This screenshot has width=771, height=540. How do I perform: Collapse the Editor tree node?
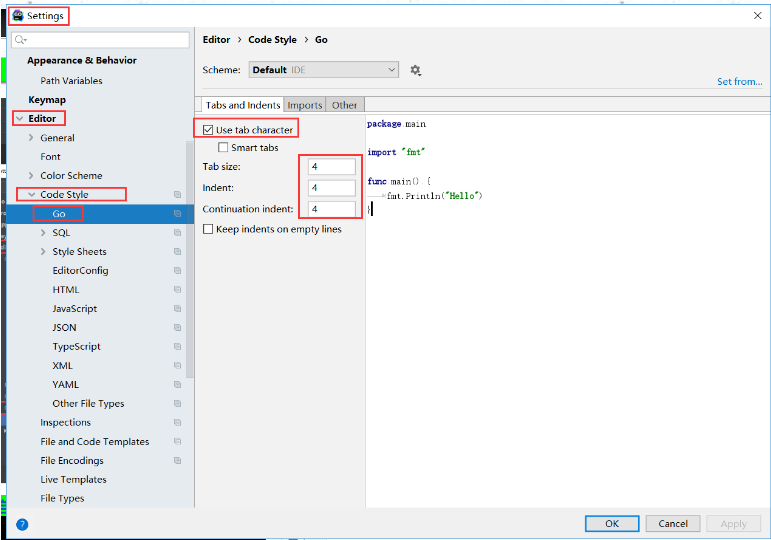pos(20,119)
